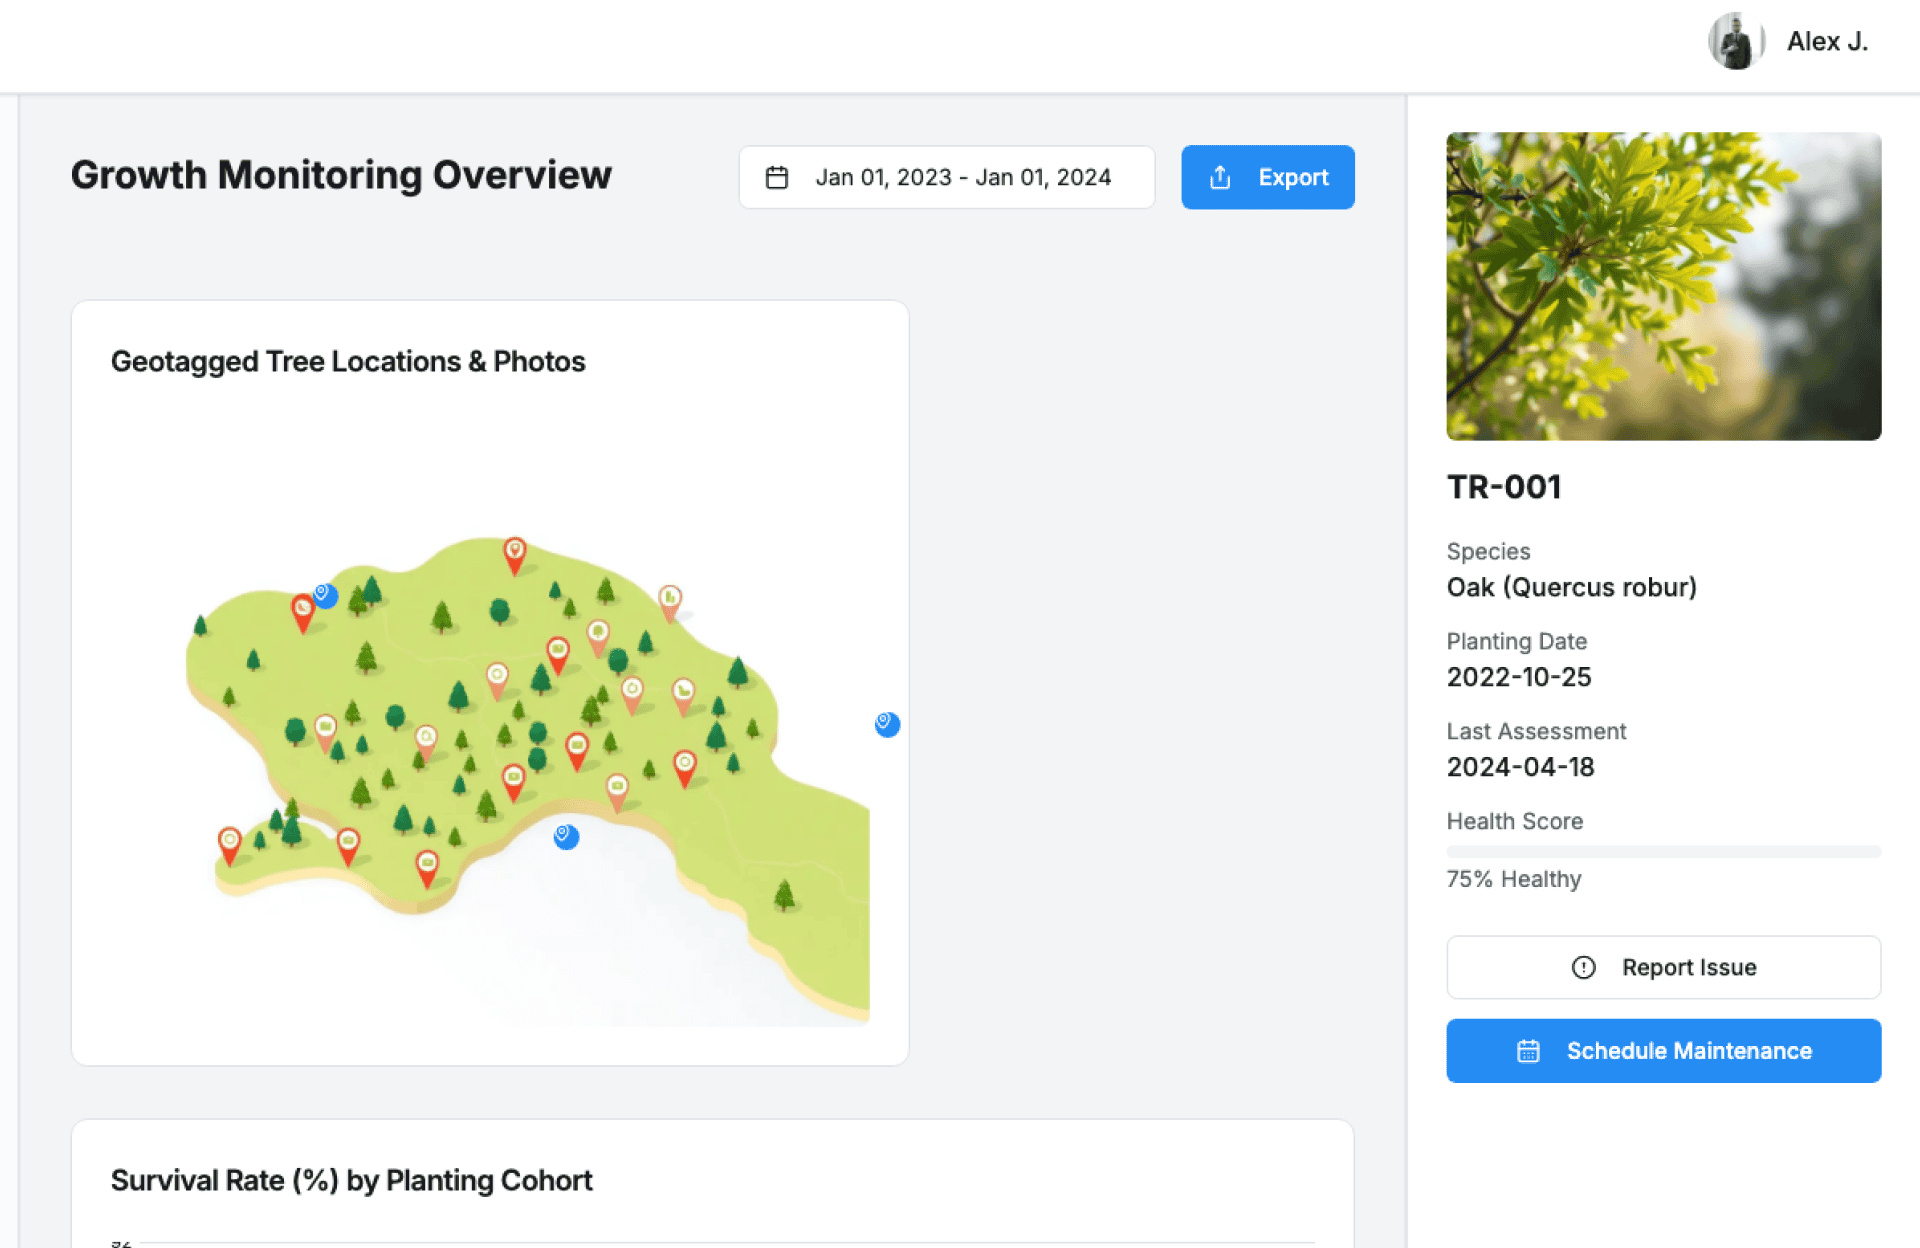
Task: Click the calendar icon in the date range field
Action: coord(777,178)
